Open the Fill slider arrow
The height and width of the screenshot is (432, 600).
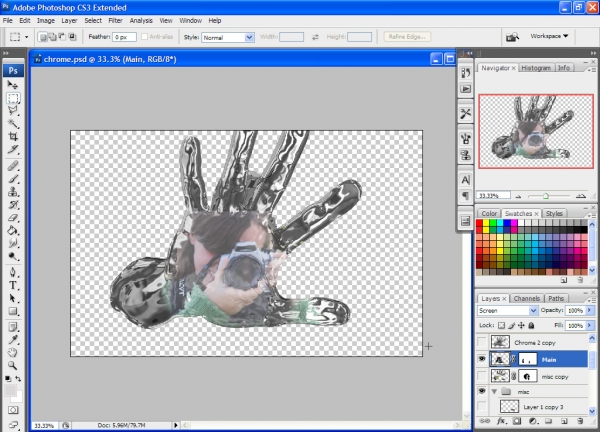pyautogui.click(x=590, y=326)
